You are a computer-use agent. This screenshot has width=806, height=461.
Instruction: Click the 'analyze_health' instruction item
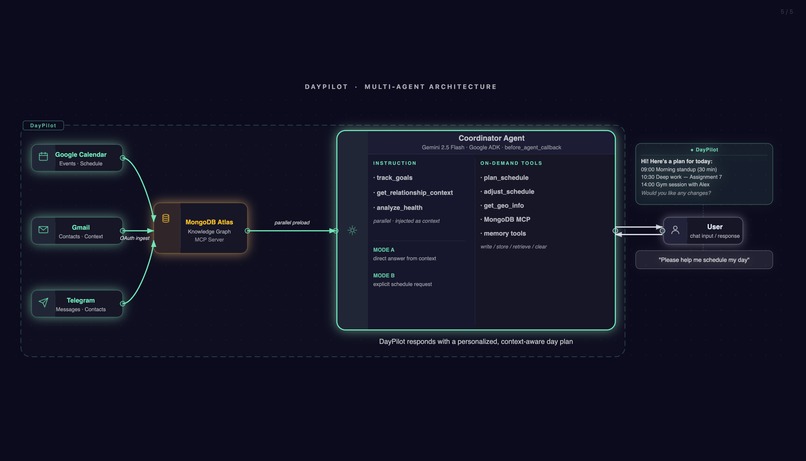coord(398,207)
